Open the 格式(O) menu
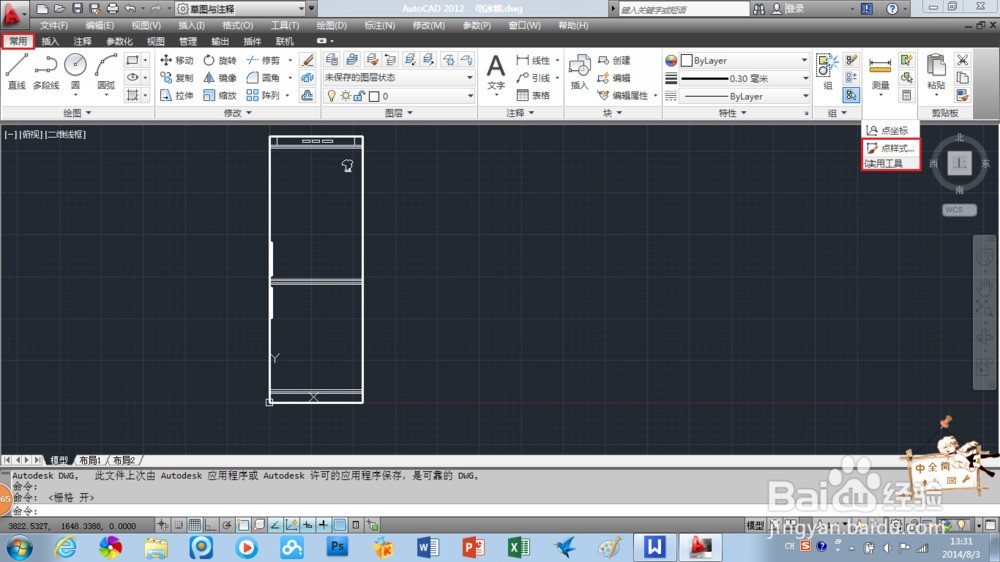1000x562 pixels. click(238, 25)
